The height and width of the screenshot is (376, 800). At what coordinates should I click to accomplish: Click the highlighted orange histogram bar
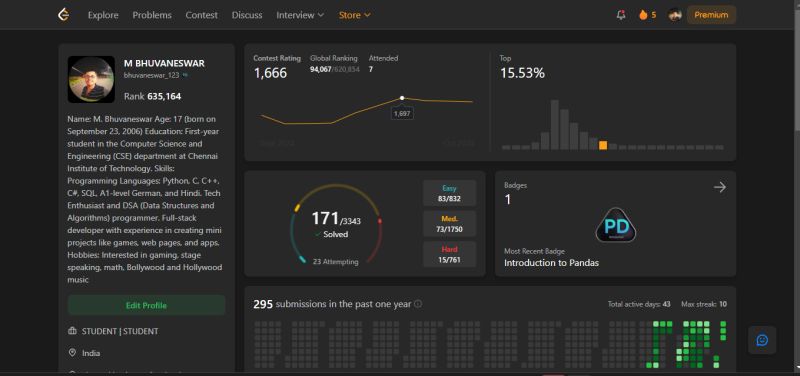[603, 145]
